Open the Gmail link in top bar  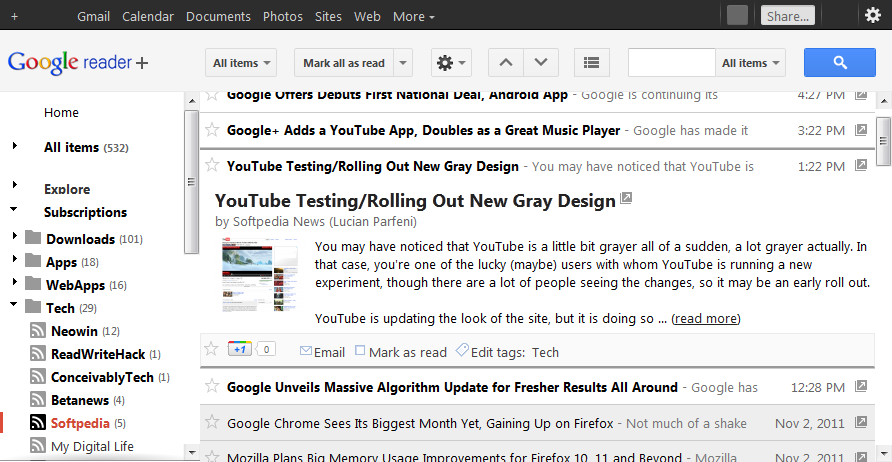pos(93,16)
